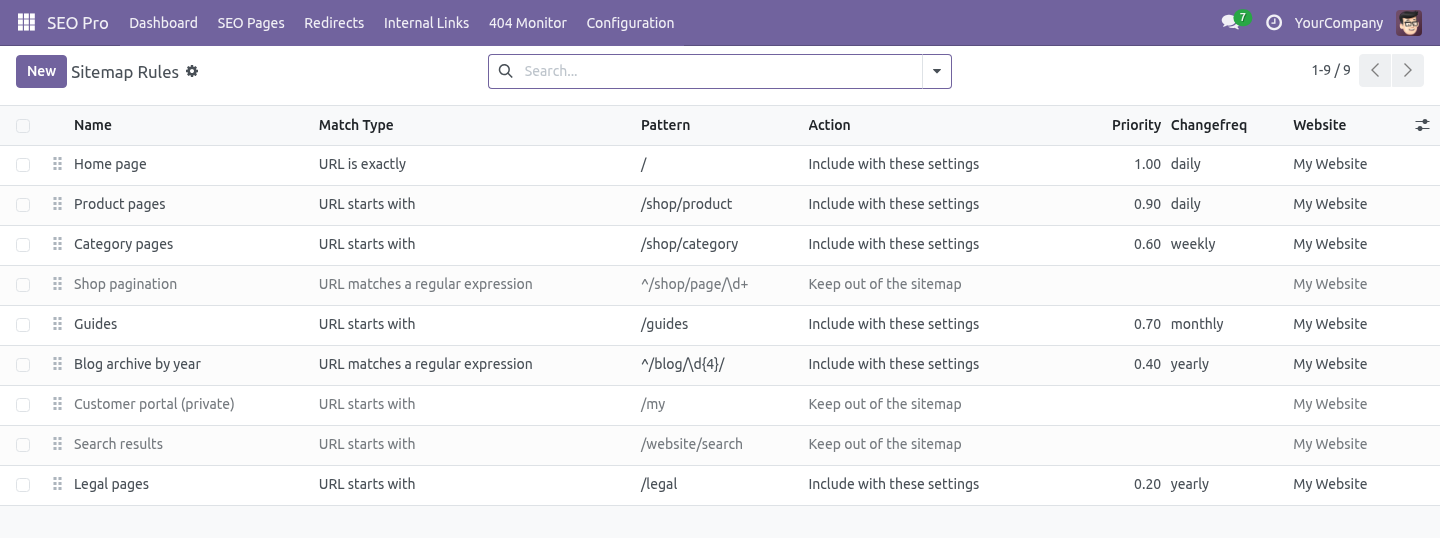Open the conversations chat bubble icon
The width and height of the screenshot is (1440, 538).
point(1230,22)
